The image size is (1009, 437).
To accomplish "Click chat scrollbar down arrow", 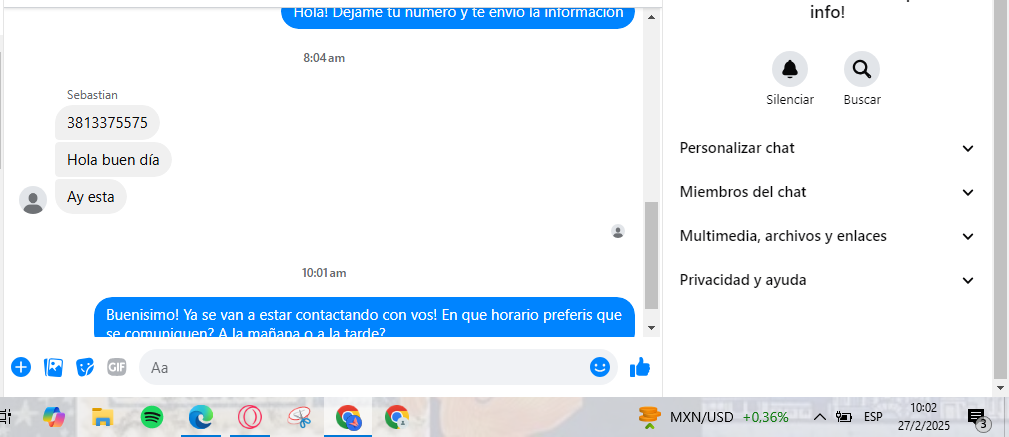I will [651, 328].
